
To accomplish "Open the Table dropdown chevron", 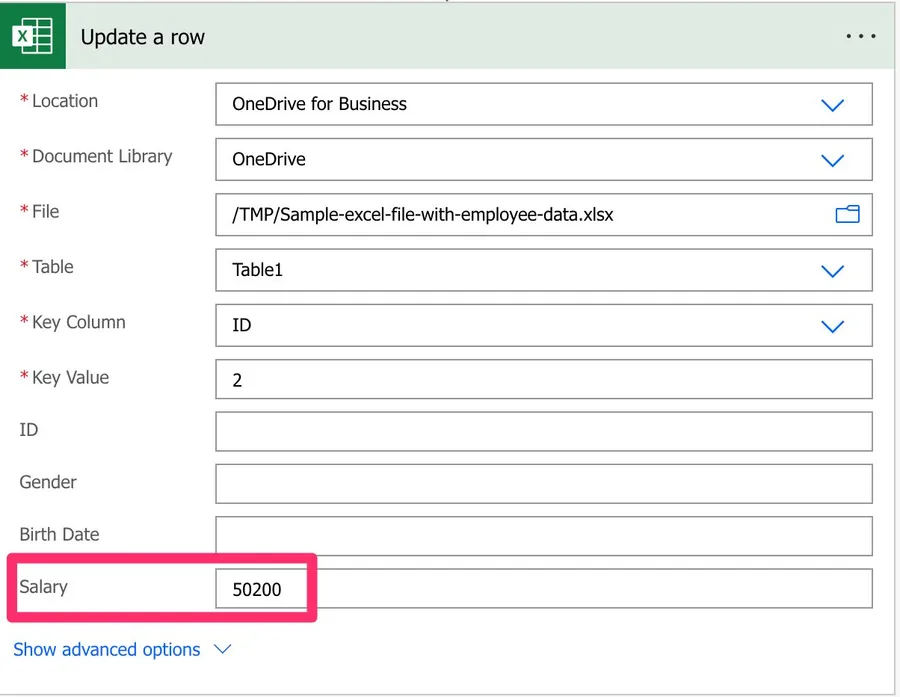I will pos(832,270).
